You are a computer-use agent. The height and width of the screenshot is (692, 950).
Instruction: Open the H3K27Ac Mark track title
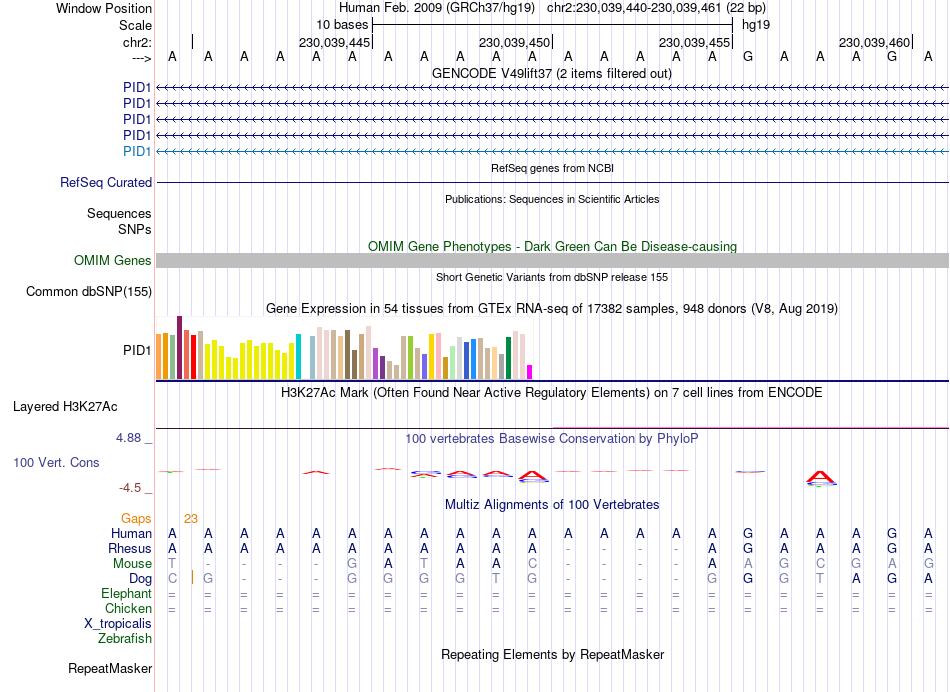click(551, 392)
